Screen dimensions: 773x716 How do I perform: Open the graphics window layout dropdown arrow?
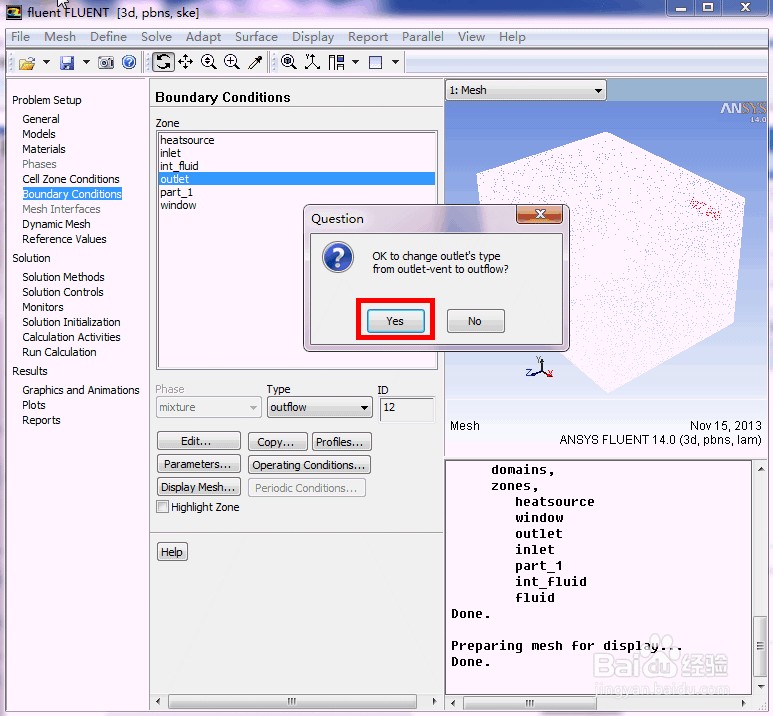[x=395, y=62]
